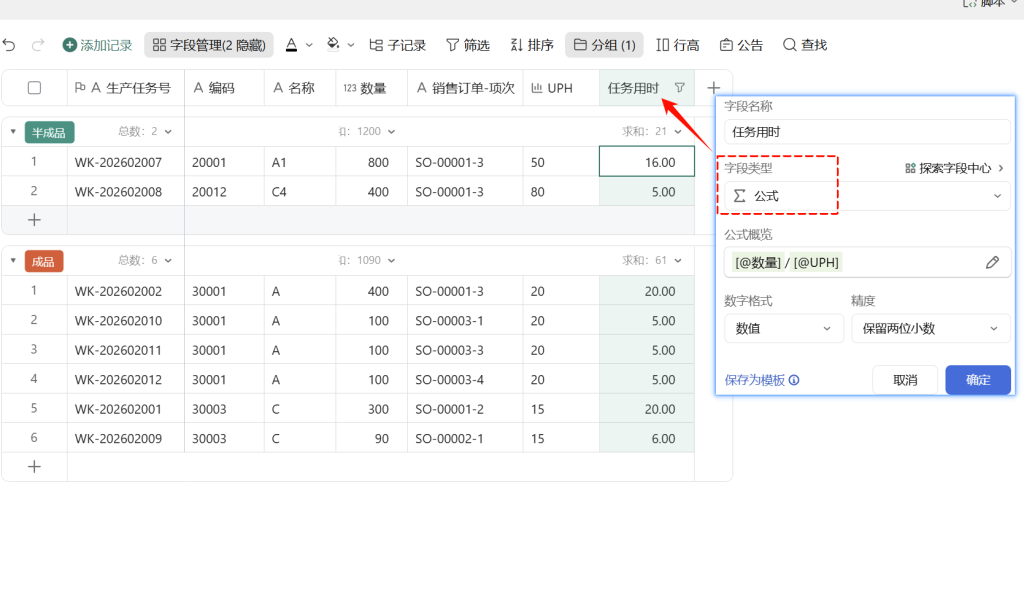
Task: Redo the last action
Action: 38,45
